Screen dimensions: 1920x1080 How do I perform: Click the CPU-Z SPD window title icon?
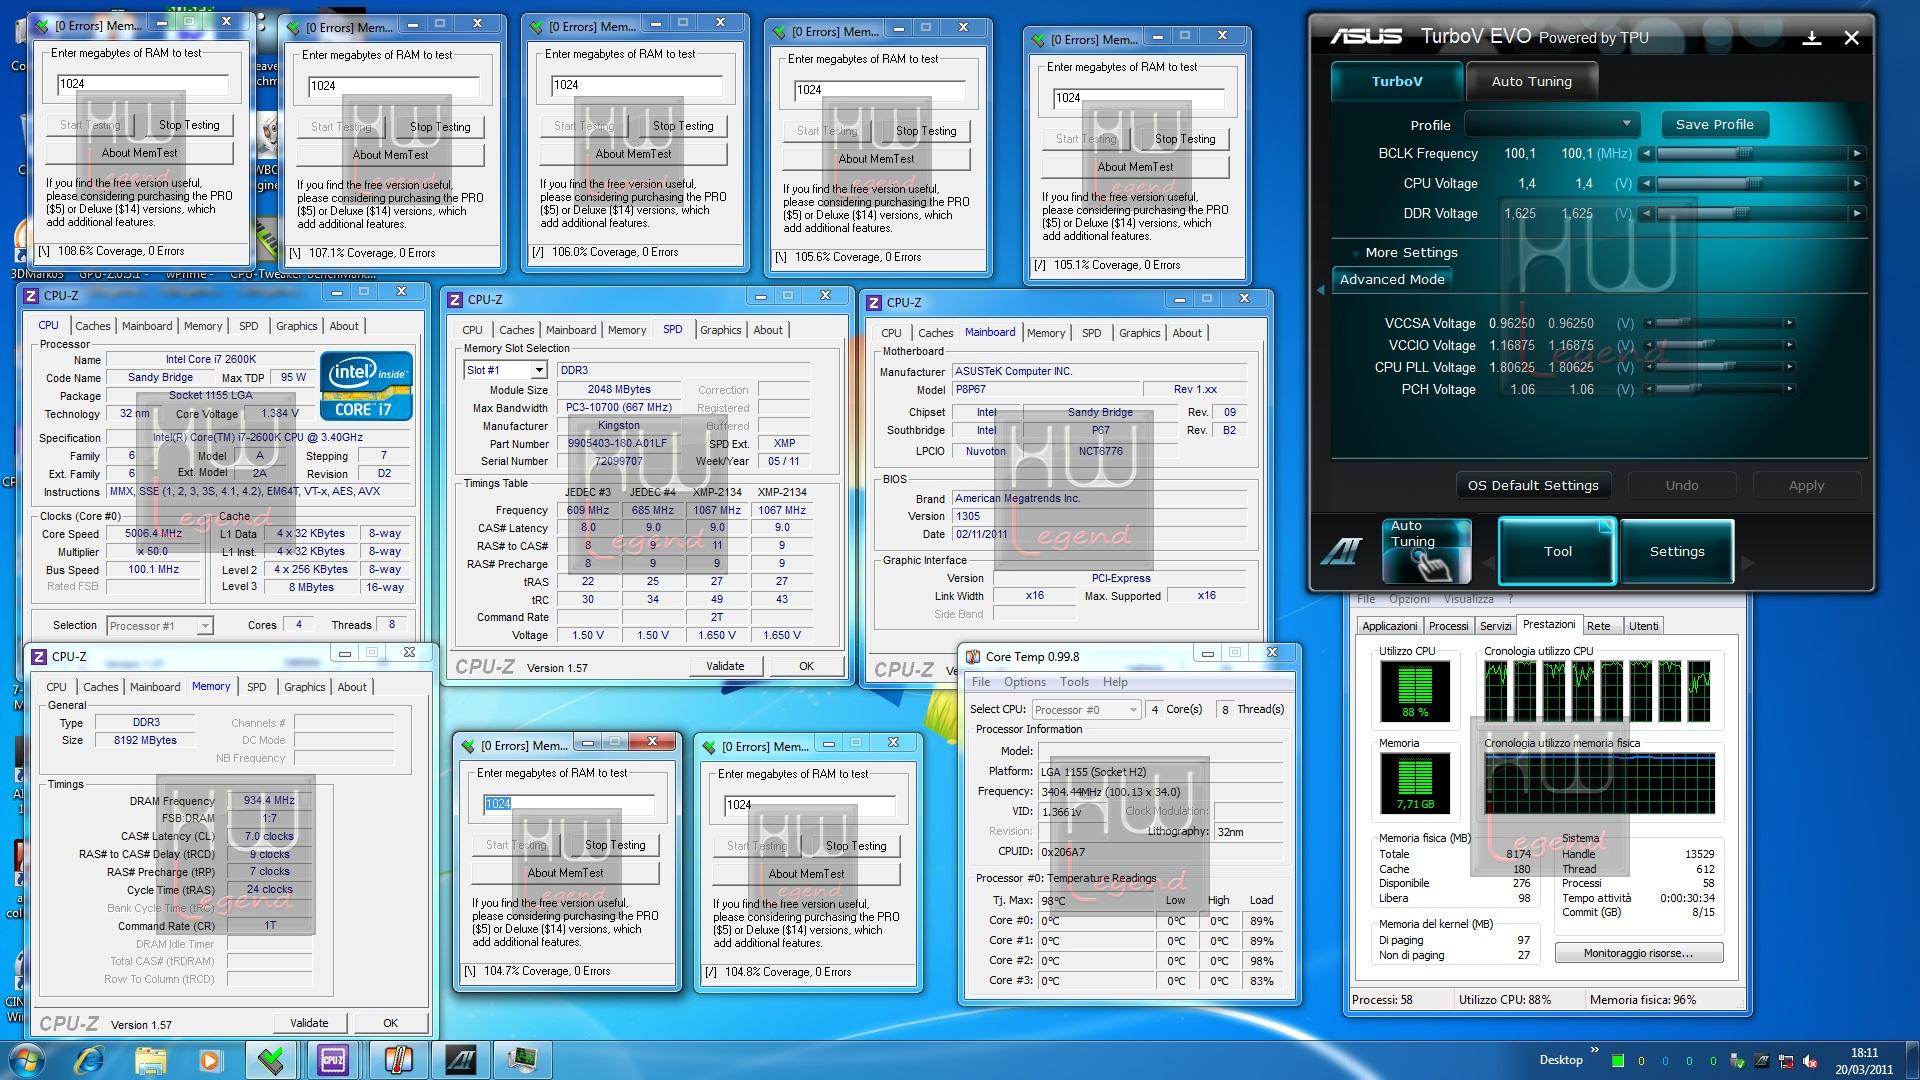(455, 299)
